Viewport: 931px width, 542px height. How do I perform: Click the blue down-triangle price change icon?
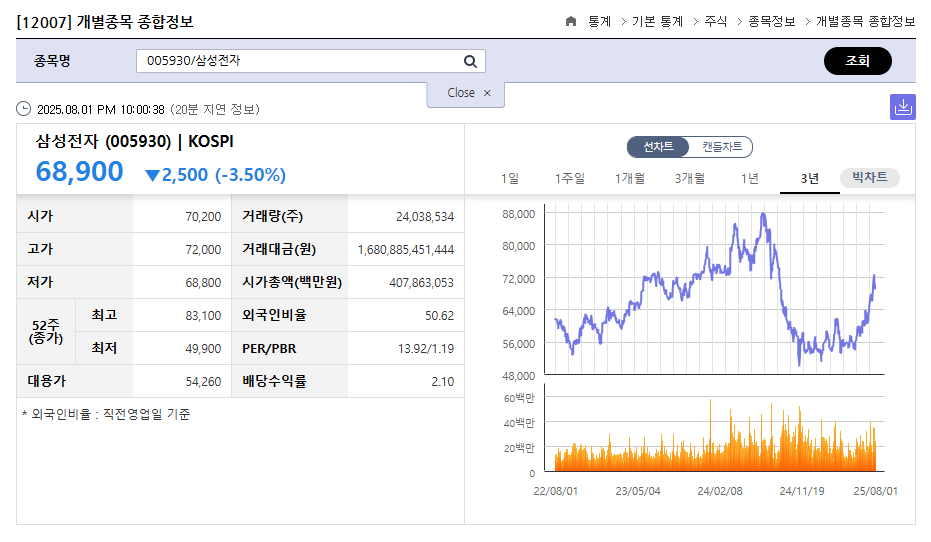[x=153, y=175]
